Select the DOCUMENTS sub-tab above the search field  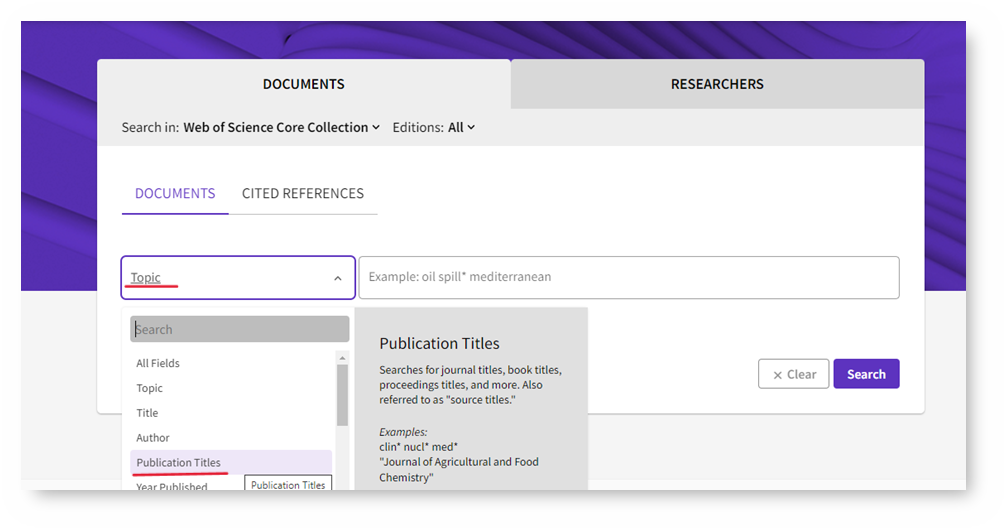(x=175, y=193)
